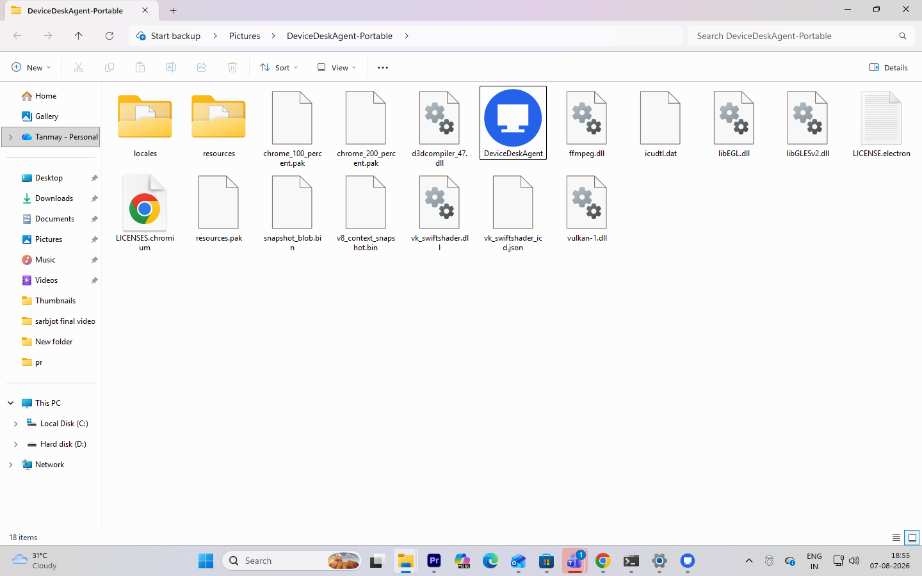922x576 pixels.
Task: Click the New button in toolbar
Action: (31, 68)
